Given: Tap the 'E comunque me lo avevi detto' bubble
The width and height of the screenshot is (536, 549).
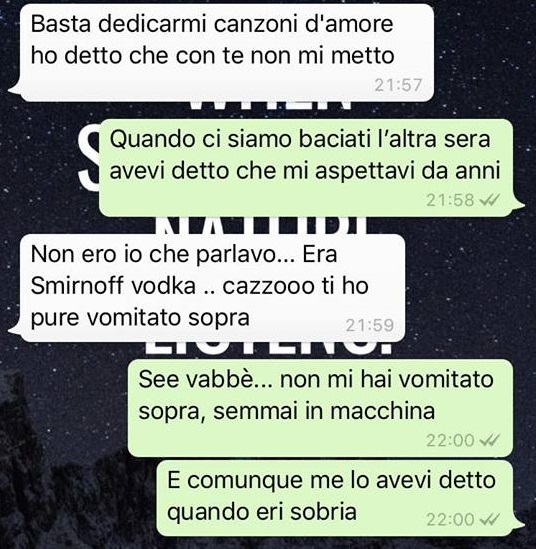Looking at the screenshot, I should pos(334,498).
